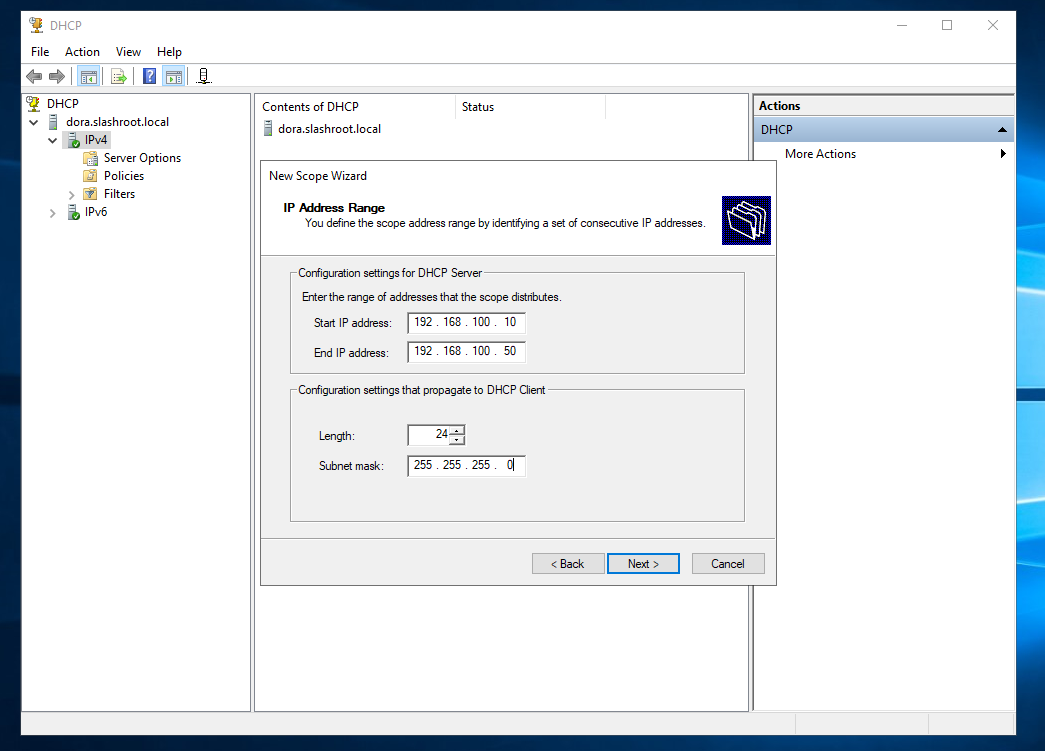1045x751 pixels.
Task: Collapse the dora.slashroot.local tree node
Action: pyautogui.click(x=35, y=122)
